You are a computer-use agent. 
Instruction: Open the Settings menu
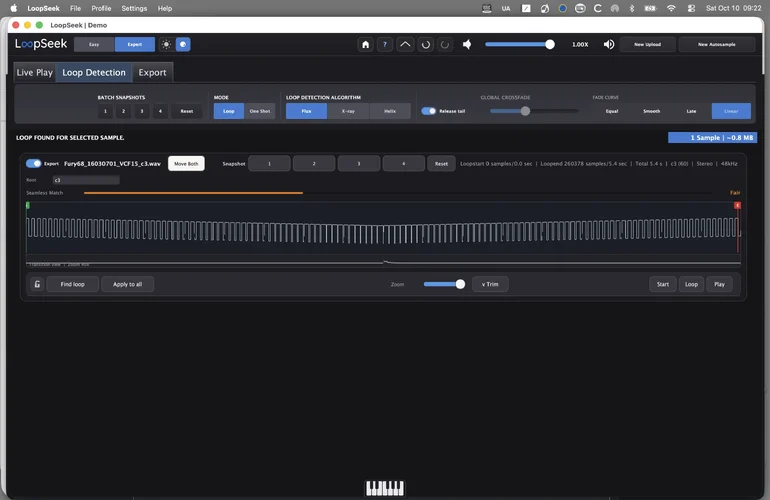pyautogui.click(x=134, y=8)
